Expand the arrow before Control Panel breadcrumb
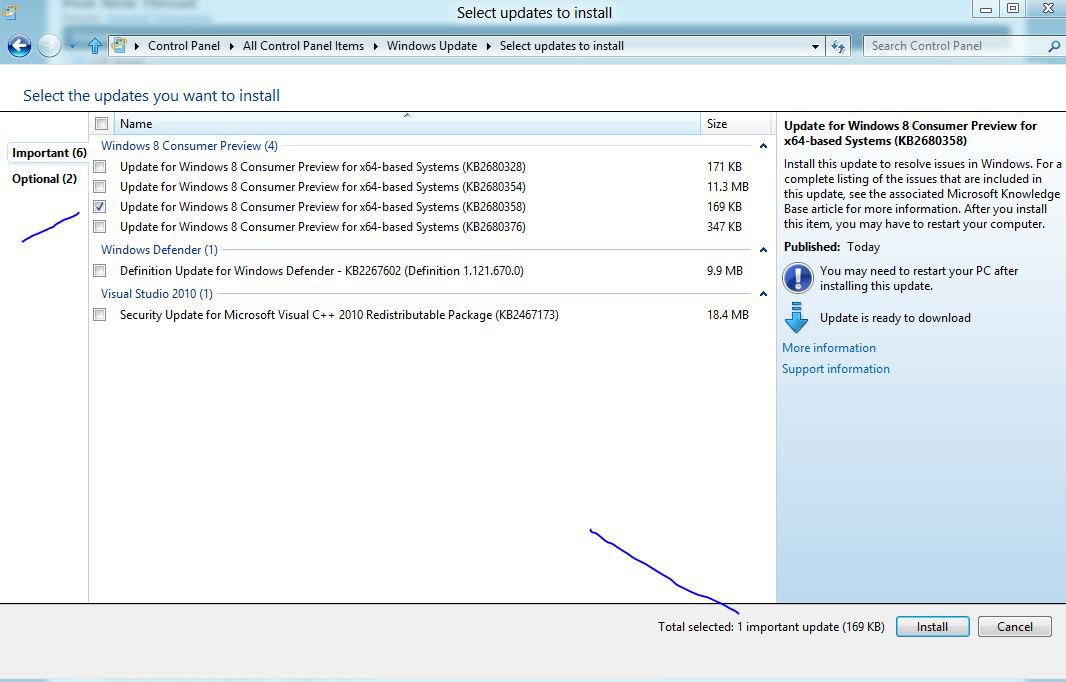This screenshot has width=1066, height=682. click(x=137, y=46)
